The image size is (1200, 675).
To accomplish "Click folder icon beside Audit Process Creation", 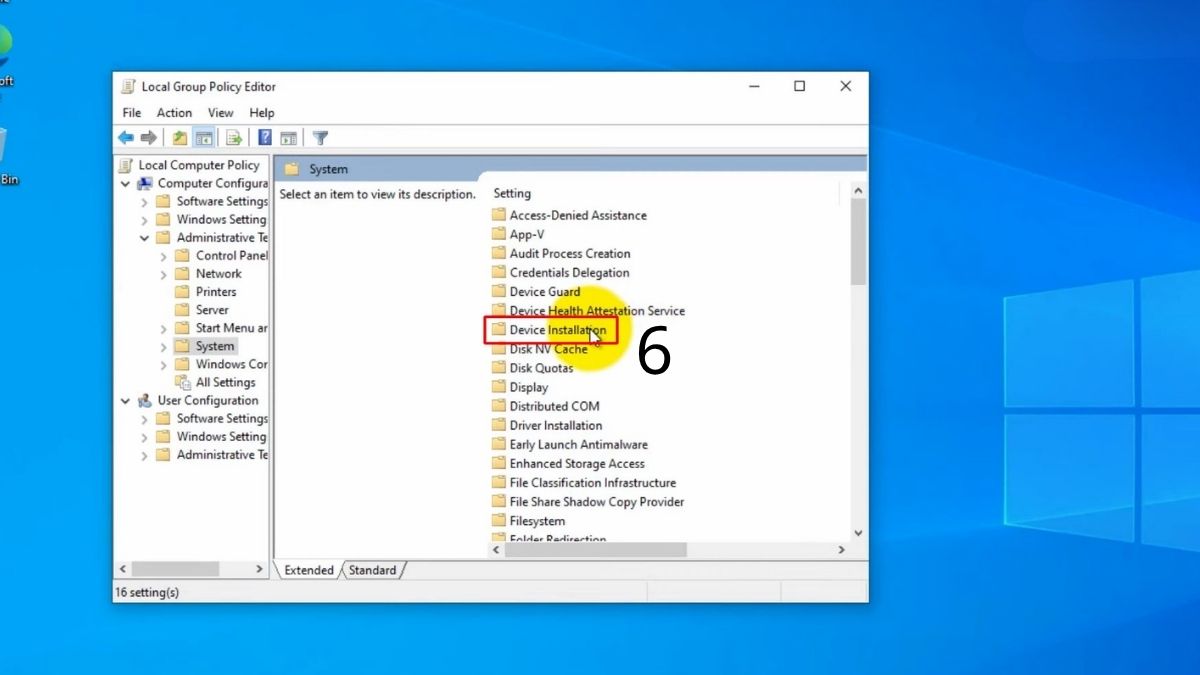I will [x=499, y=253].
